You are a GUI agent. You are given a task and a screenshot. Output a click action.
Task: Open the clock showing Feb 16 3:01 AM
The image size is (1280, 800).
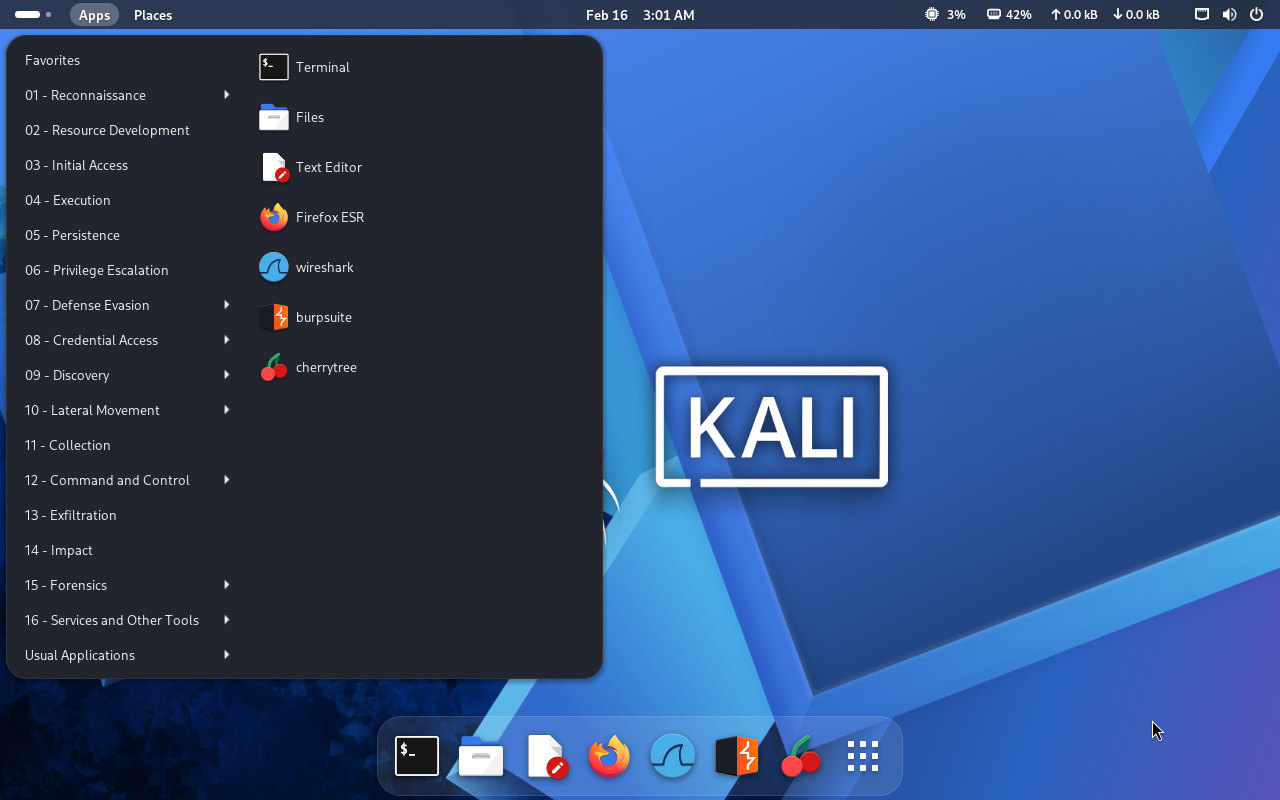[640, 15]
